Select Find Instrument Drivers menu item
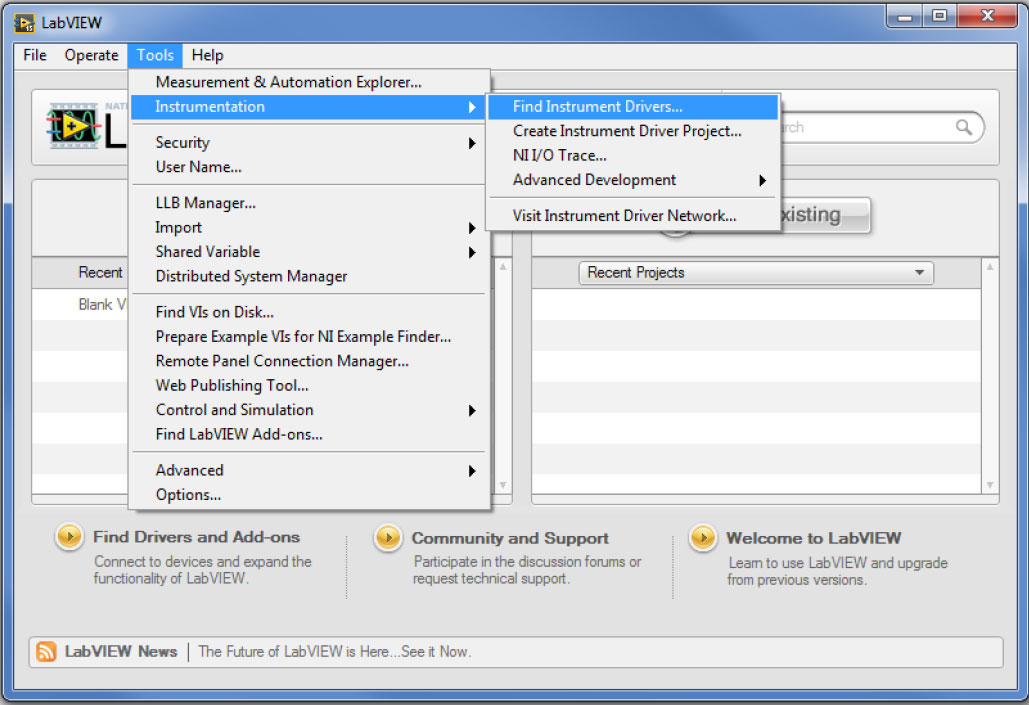This screenshot has height=705, width=1029. 597,107
